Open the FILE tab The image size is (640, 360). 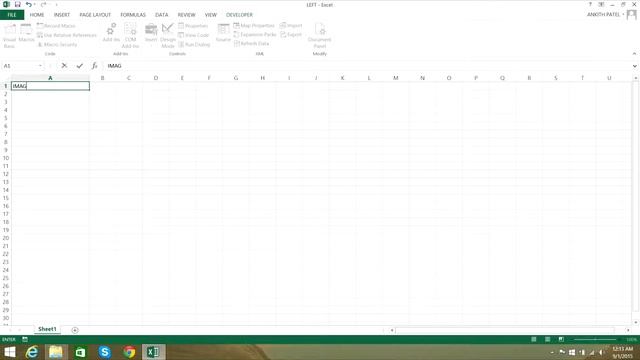coord(12,15)
